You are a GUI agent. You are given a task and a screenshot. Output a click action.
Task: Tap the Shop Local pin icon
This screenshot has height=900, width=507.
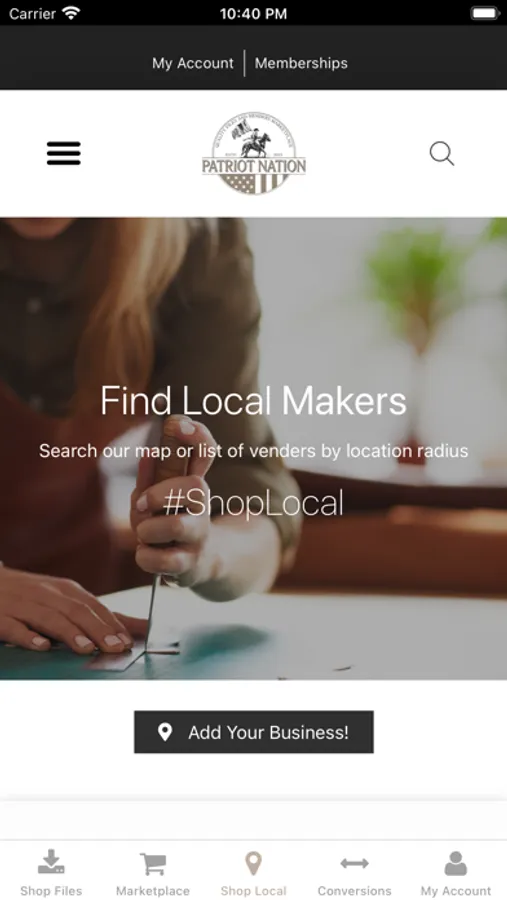[253, 864]
